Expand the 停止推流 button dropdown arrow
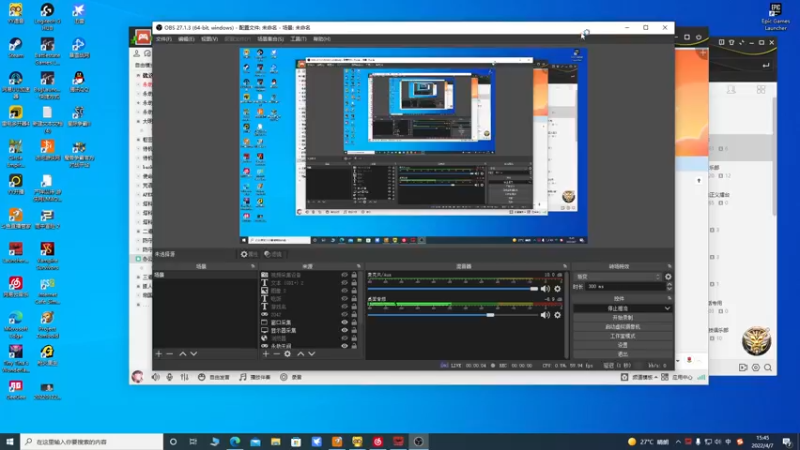 (667, 308)
